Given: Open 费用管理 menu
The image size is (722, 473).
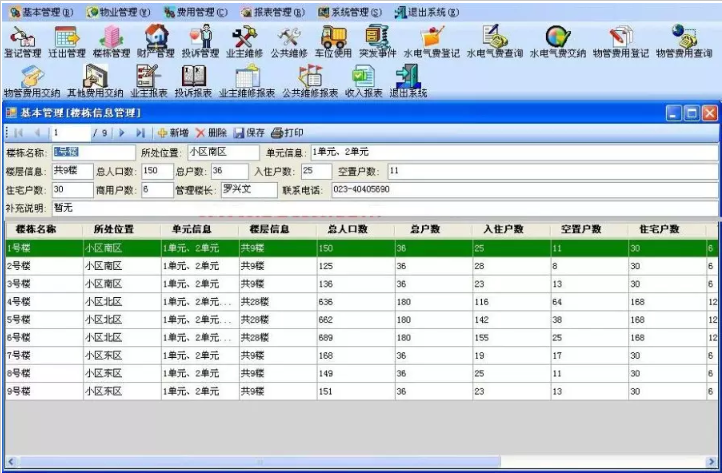Looking at the screenshot, I should (x=196, y=12).
